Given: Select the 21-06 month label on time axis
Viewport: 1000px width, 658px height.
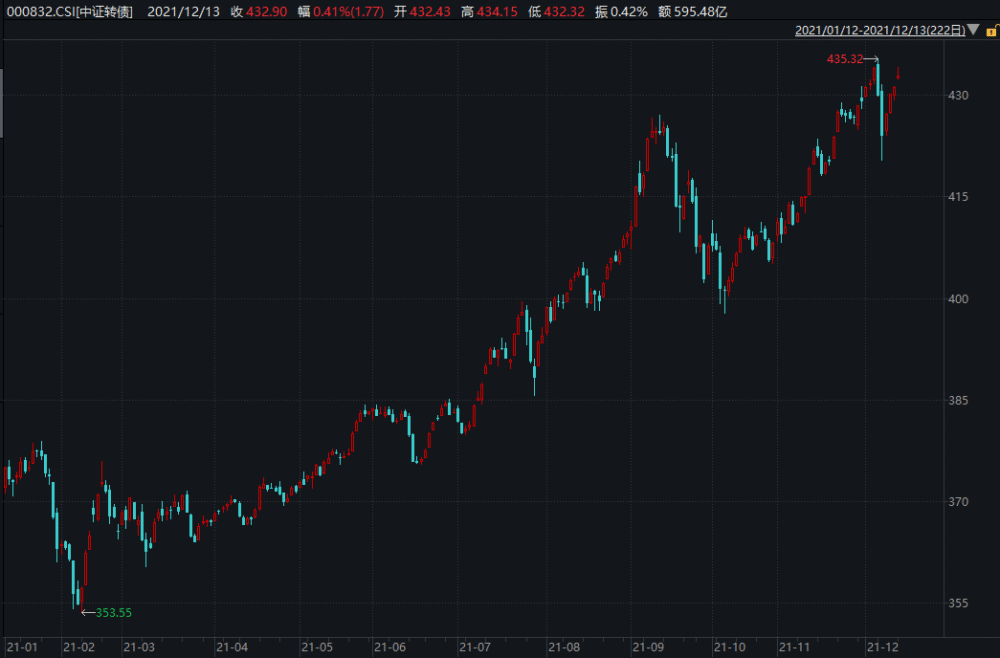Looking at the screenshot, I should (390, 647).
